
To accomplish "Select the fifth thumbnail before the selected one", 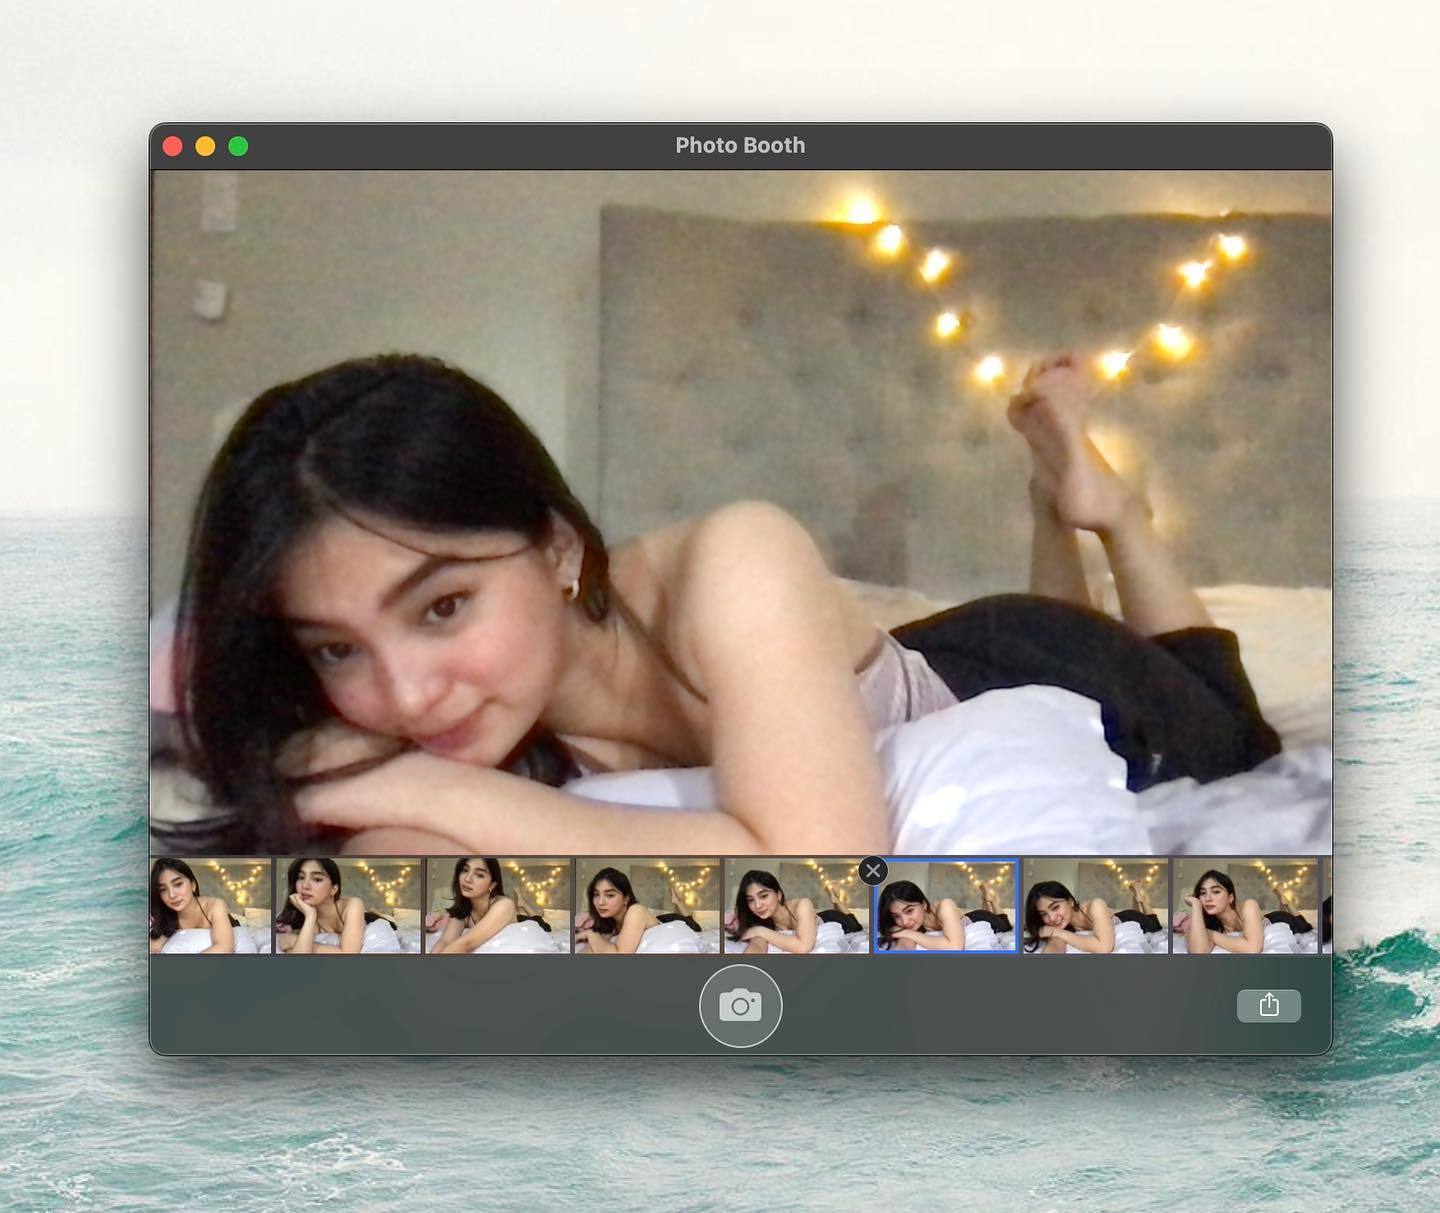I will (210, 906).
